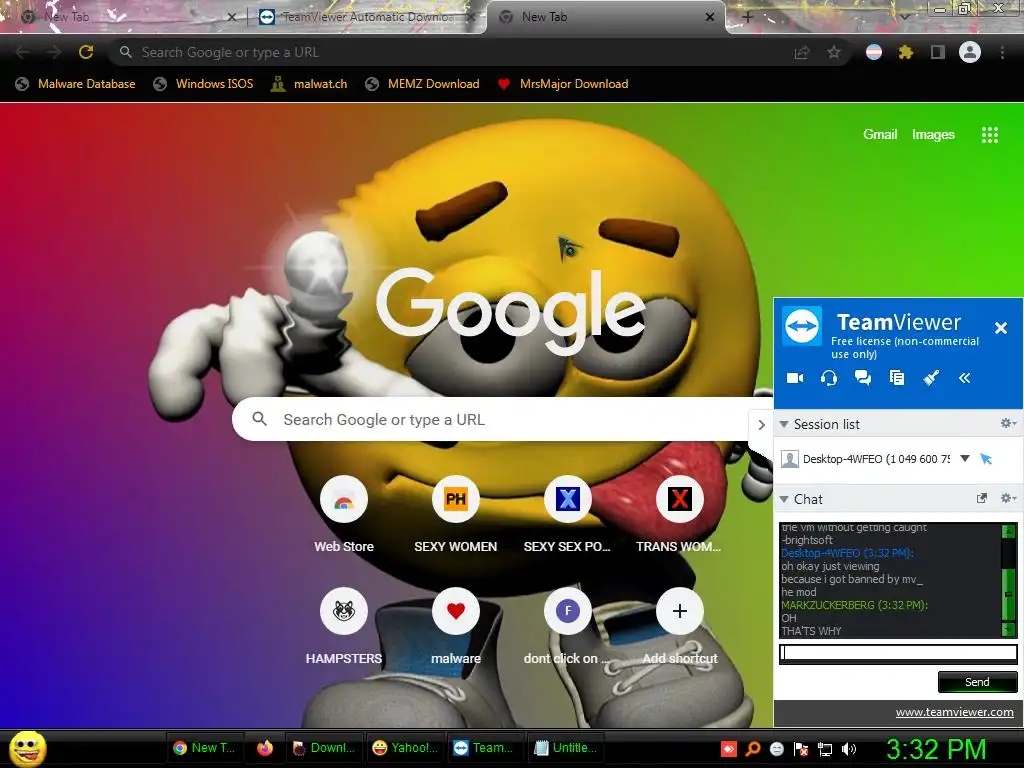Click the chat message input field

tap(898, 653)
